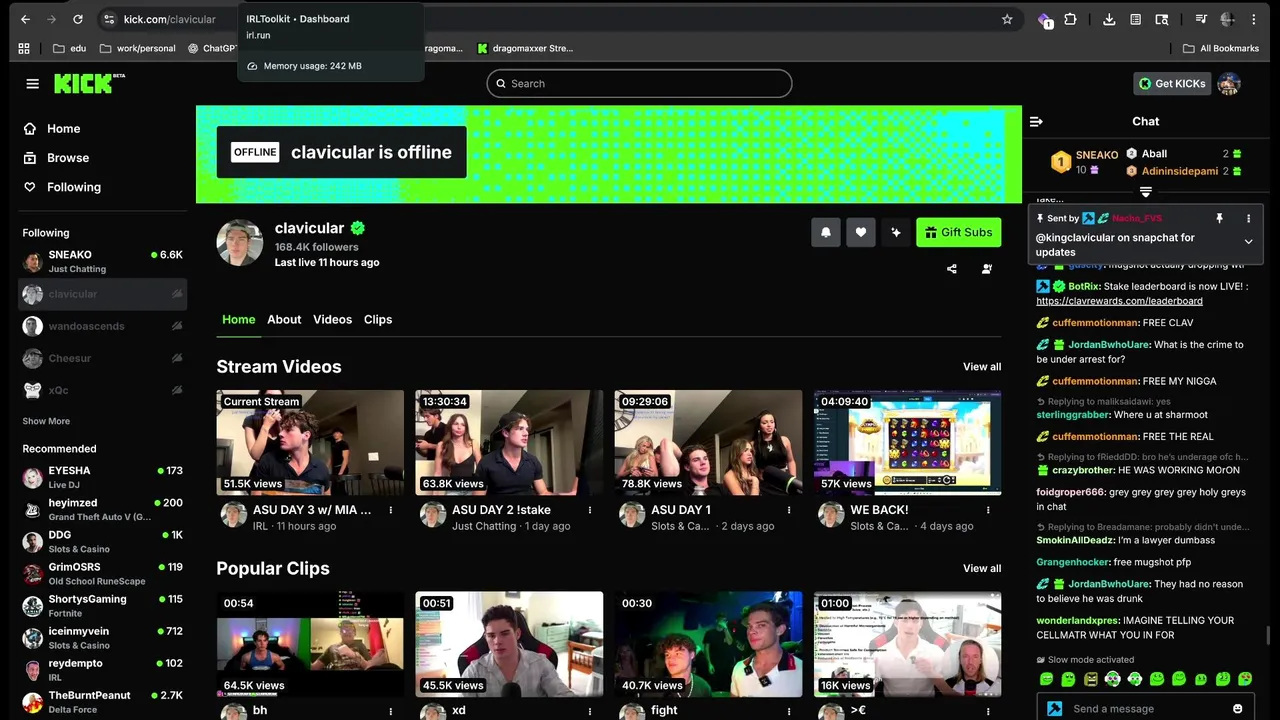This screenshot has width=1280, height=720.
Task: Open EYESHA recommended channel
Action: (103, 477)
